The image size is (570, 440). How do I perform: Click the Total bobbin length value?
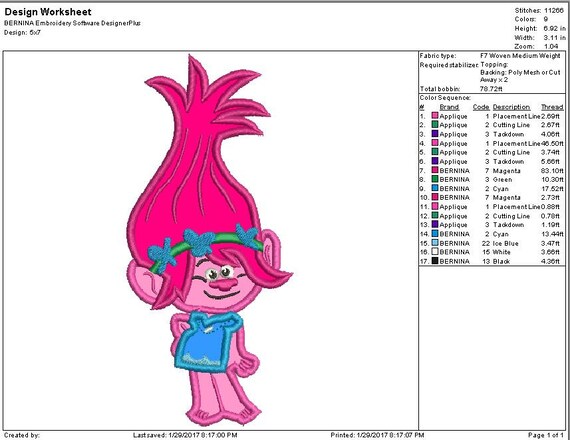click(x=491, y=89)
